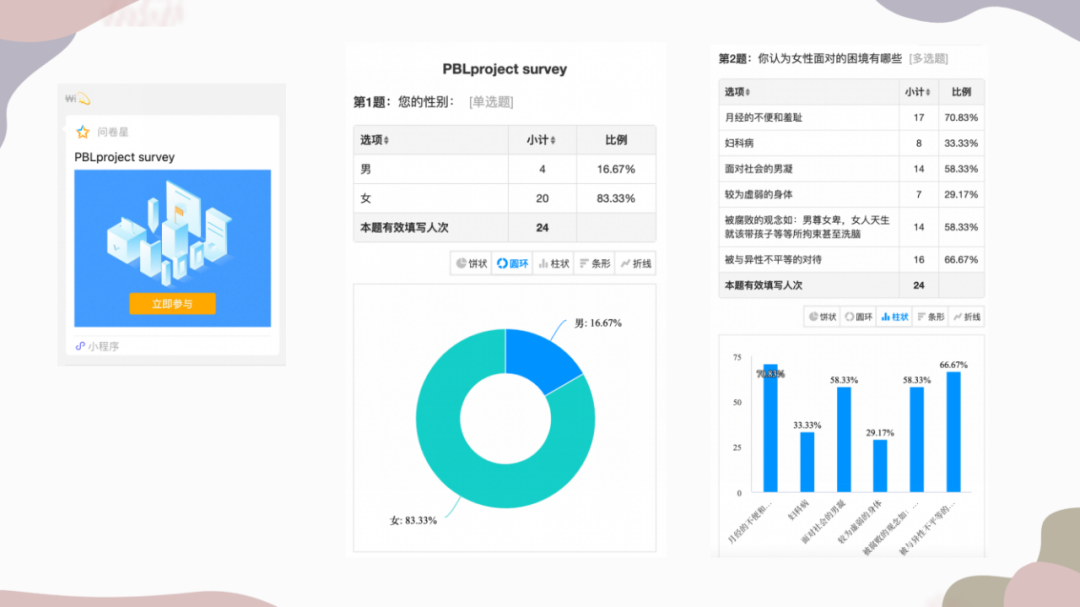Click the 第2题 question heading text
This screenshot has height=607, width=1080.
810,59
